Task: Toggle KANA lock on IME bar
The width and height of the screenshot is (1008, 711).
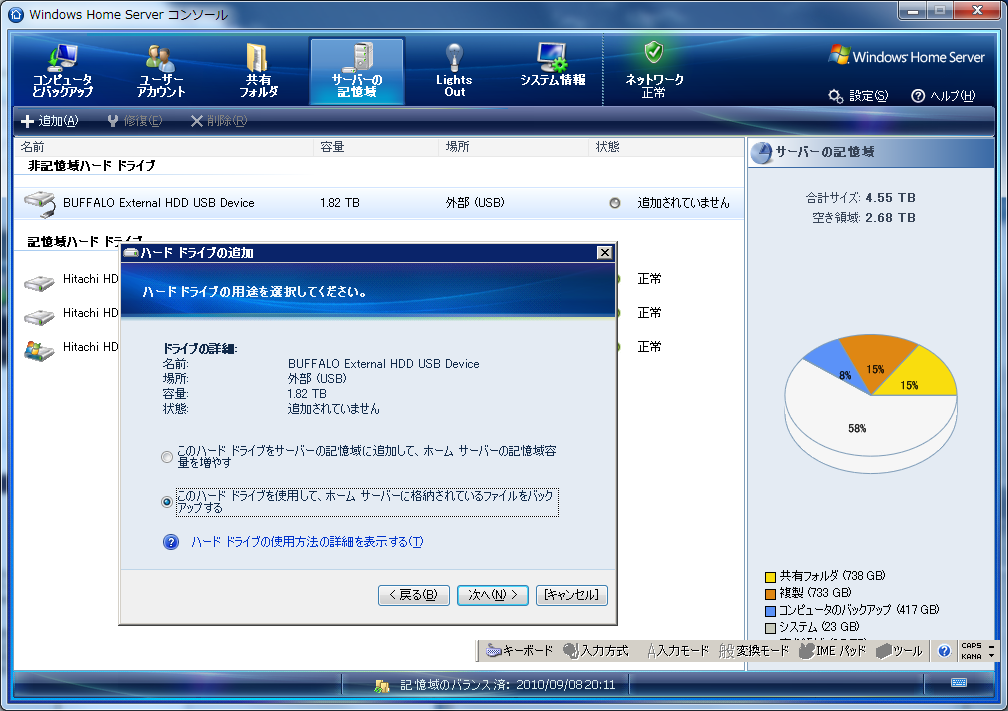Action: 971,656
